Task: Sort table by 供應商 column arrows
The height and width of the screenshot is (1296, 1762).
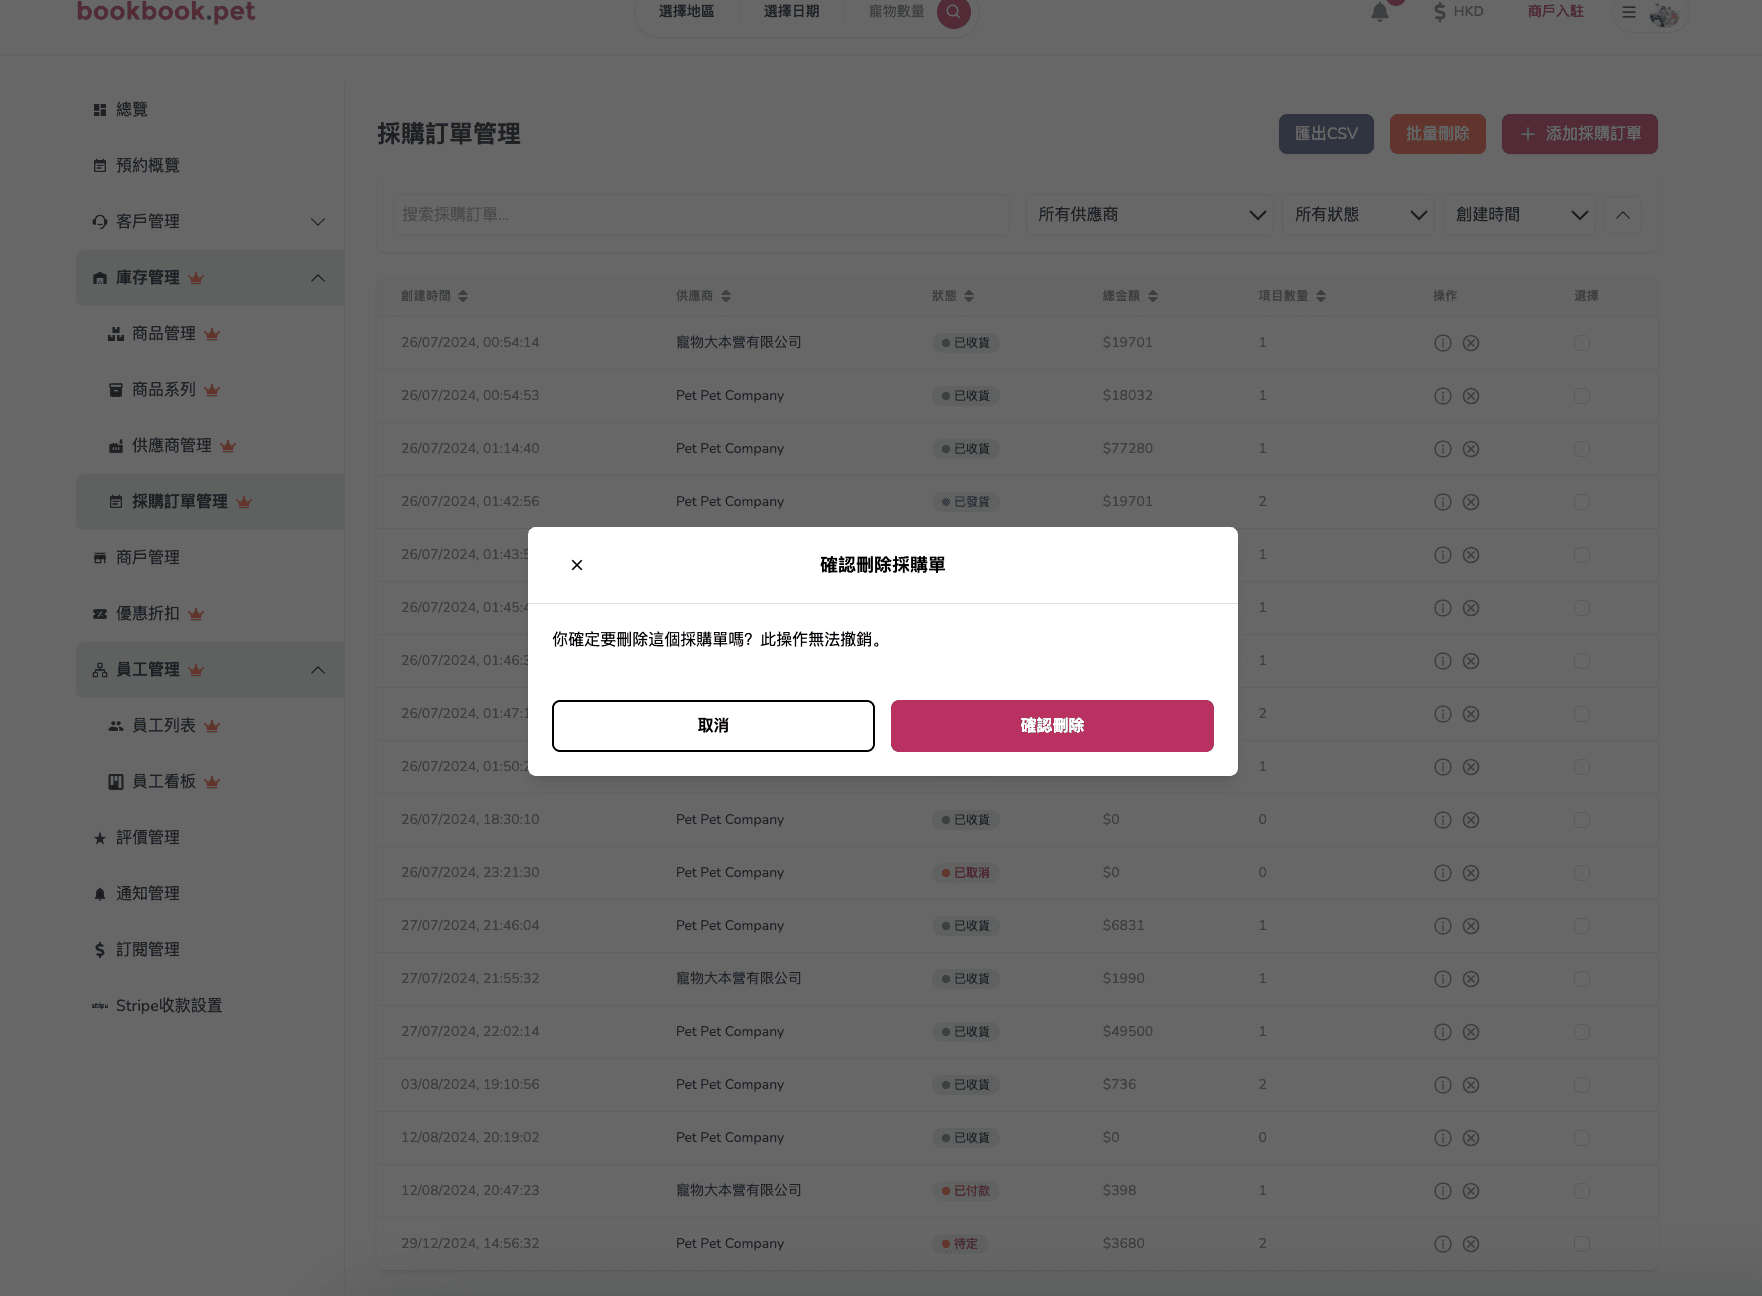Action: tap(726, 296)
